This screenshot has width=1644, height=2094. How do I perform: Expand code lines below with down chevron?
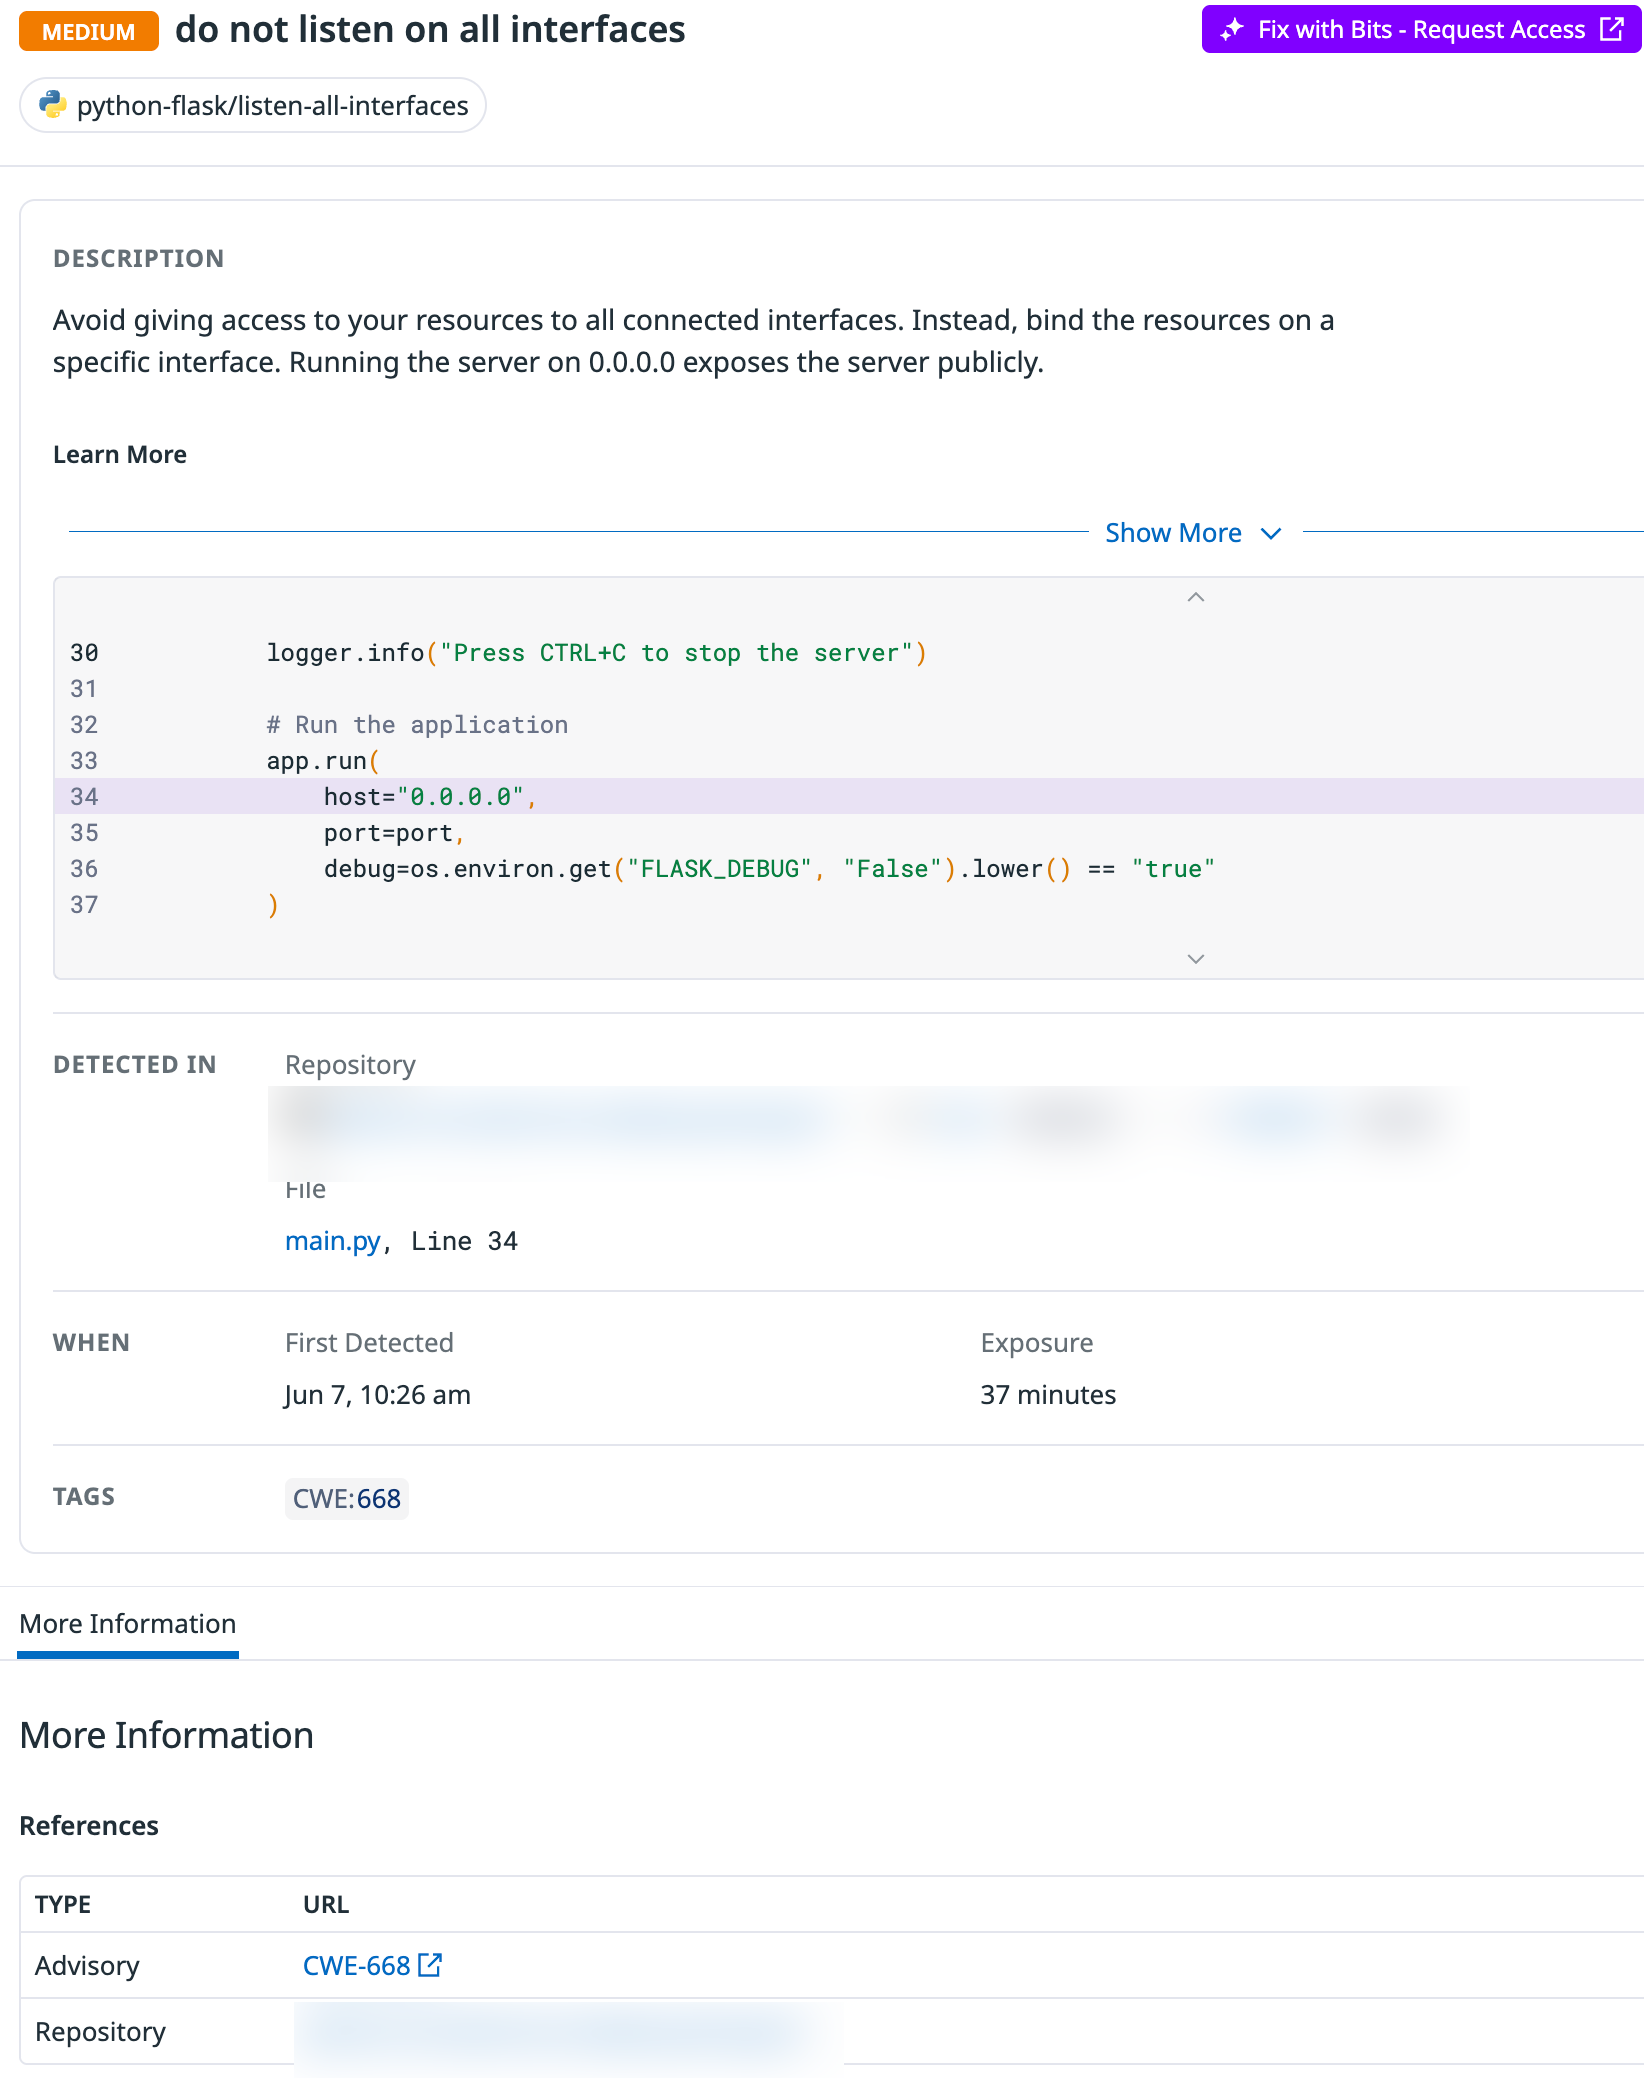pos(1195,959)
